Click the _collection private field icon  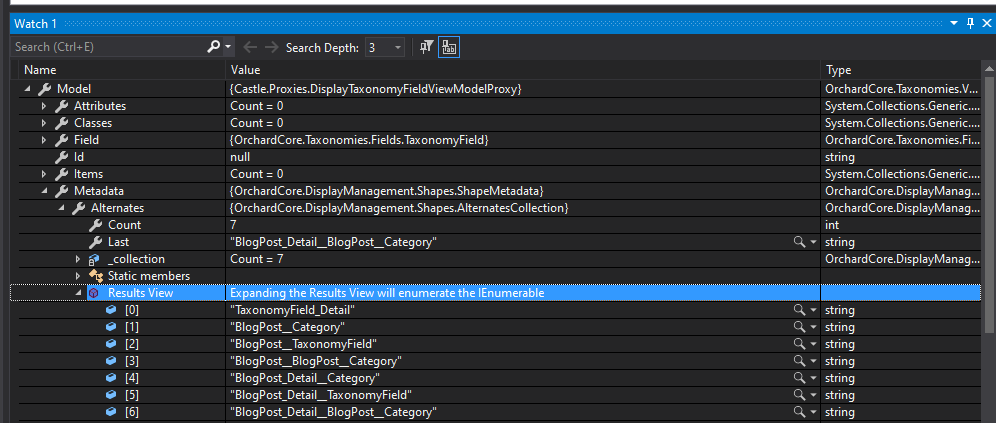click(x=94, y=259)
